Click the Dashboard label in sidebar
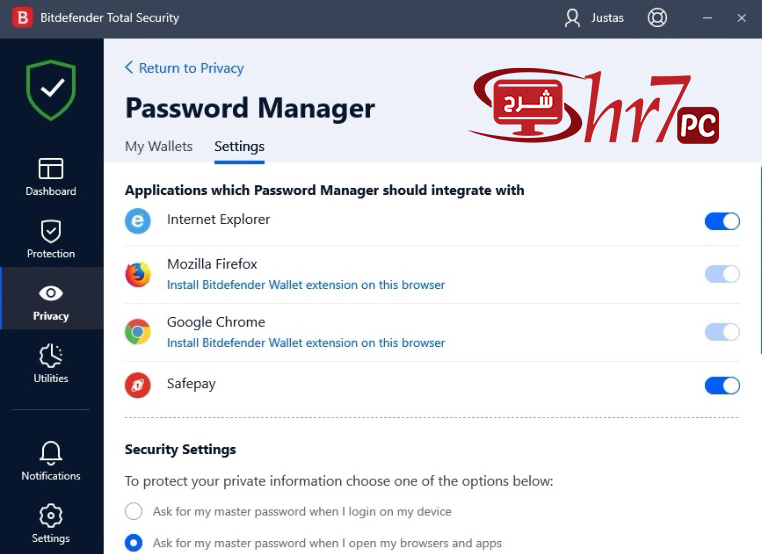762x554 pixels. point(51,191)
